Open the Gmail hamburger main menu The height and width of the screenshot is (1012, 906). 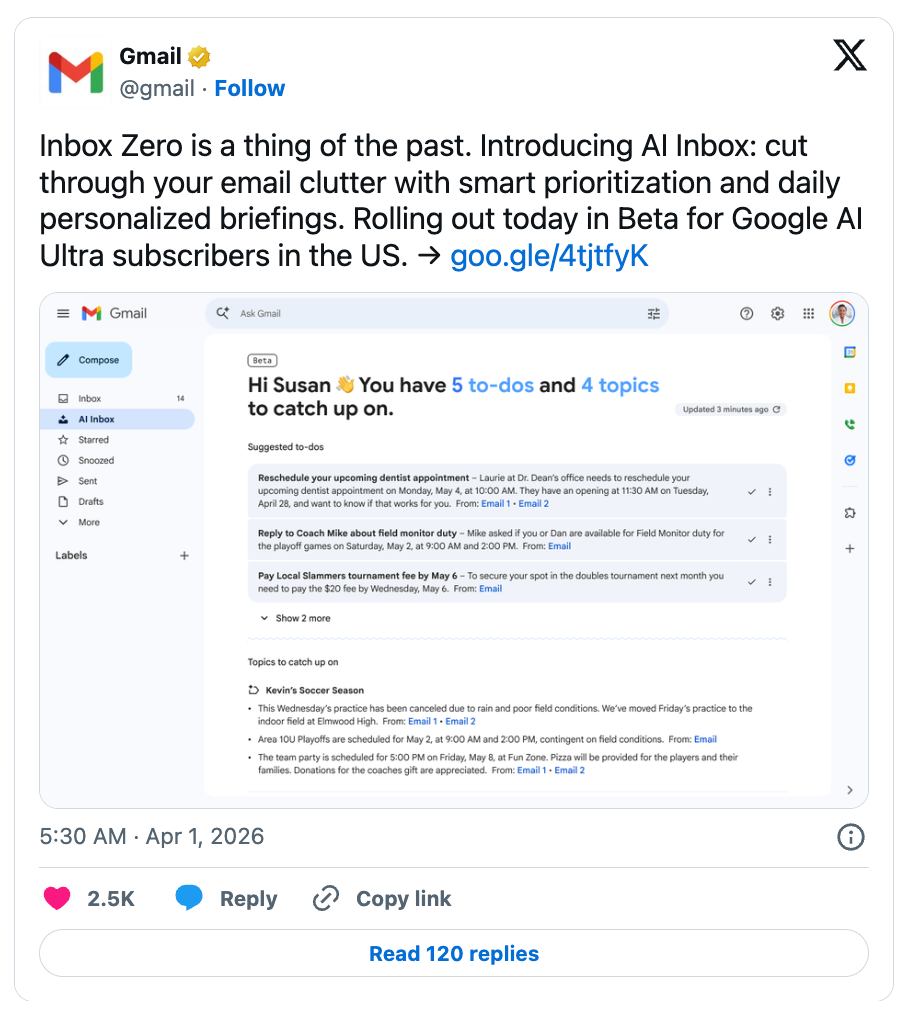tap(63, 314)
